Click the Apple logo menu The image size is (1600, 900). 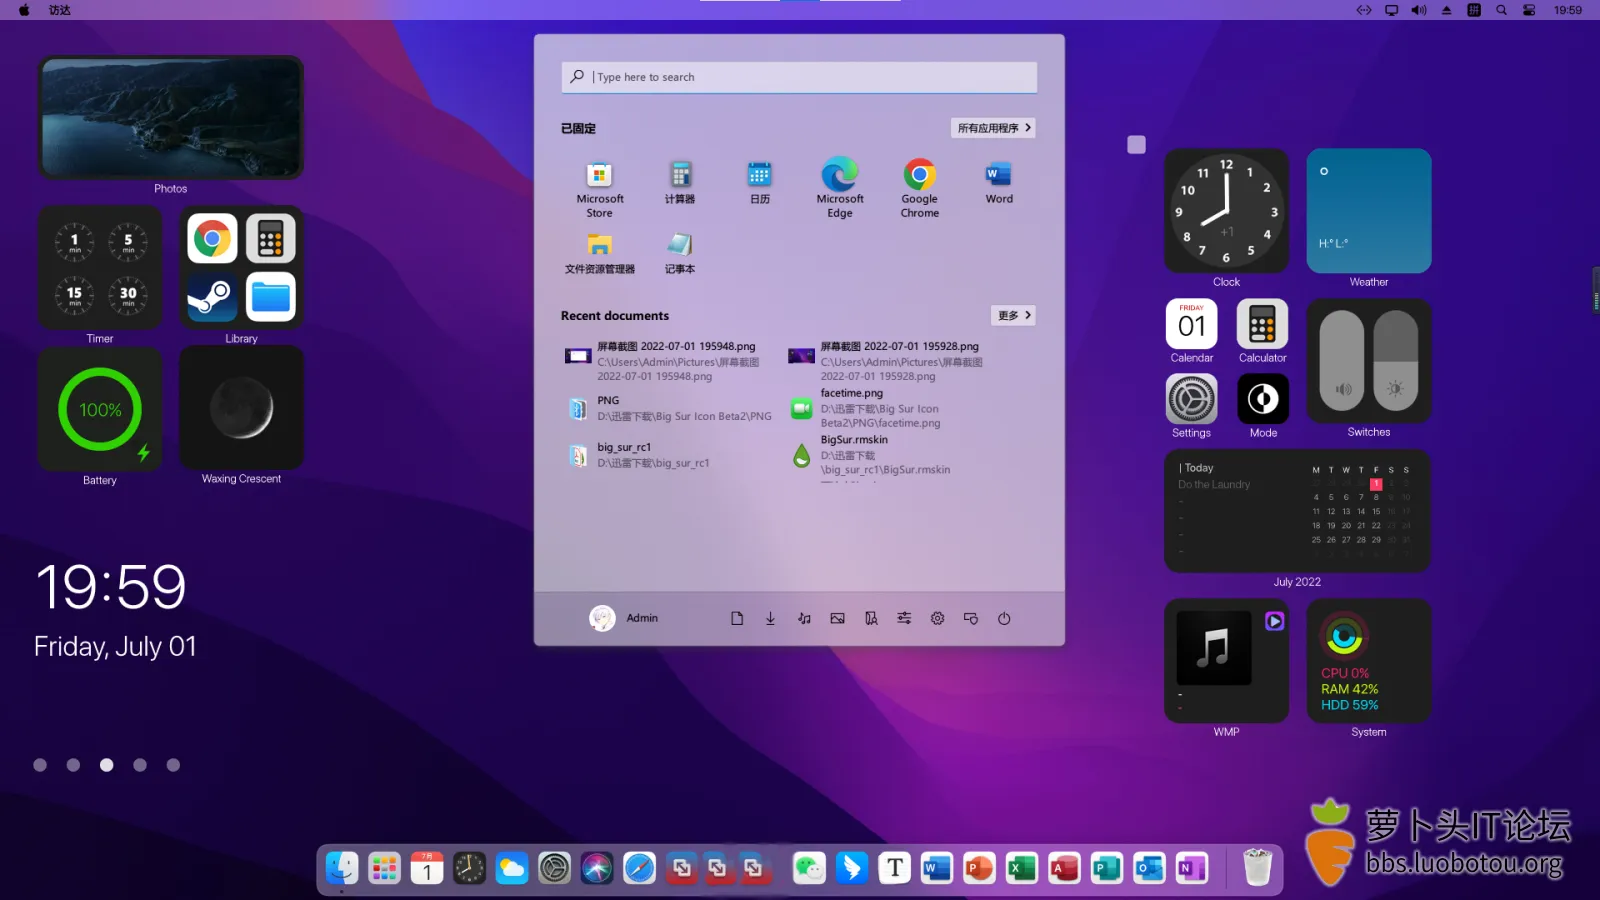[x=24, y=10]
